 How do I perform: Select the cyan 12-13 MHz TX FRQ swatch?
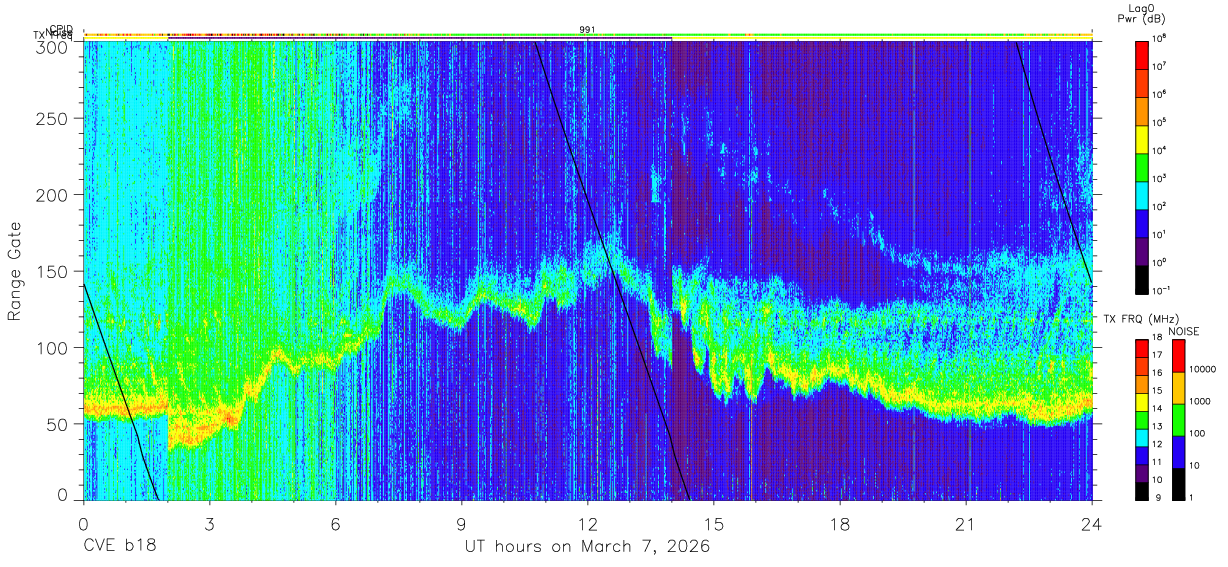pos(1142,437)
